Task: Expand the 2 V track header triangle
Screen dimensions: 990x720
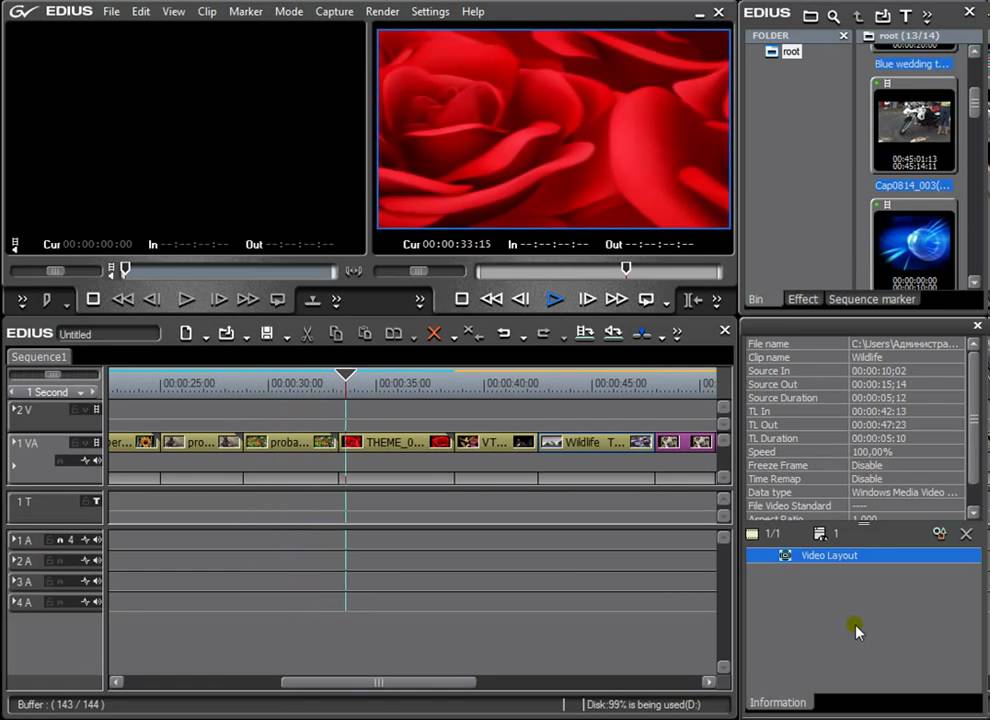Action: pyautogui.click(x=14, y=409)
